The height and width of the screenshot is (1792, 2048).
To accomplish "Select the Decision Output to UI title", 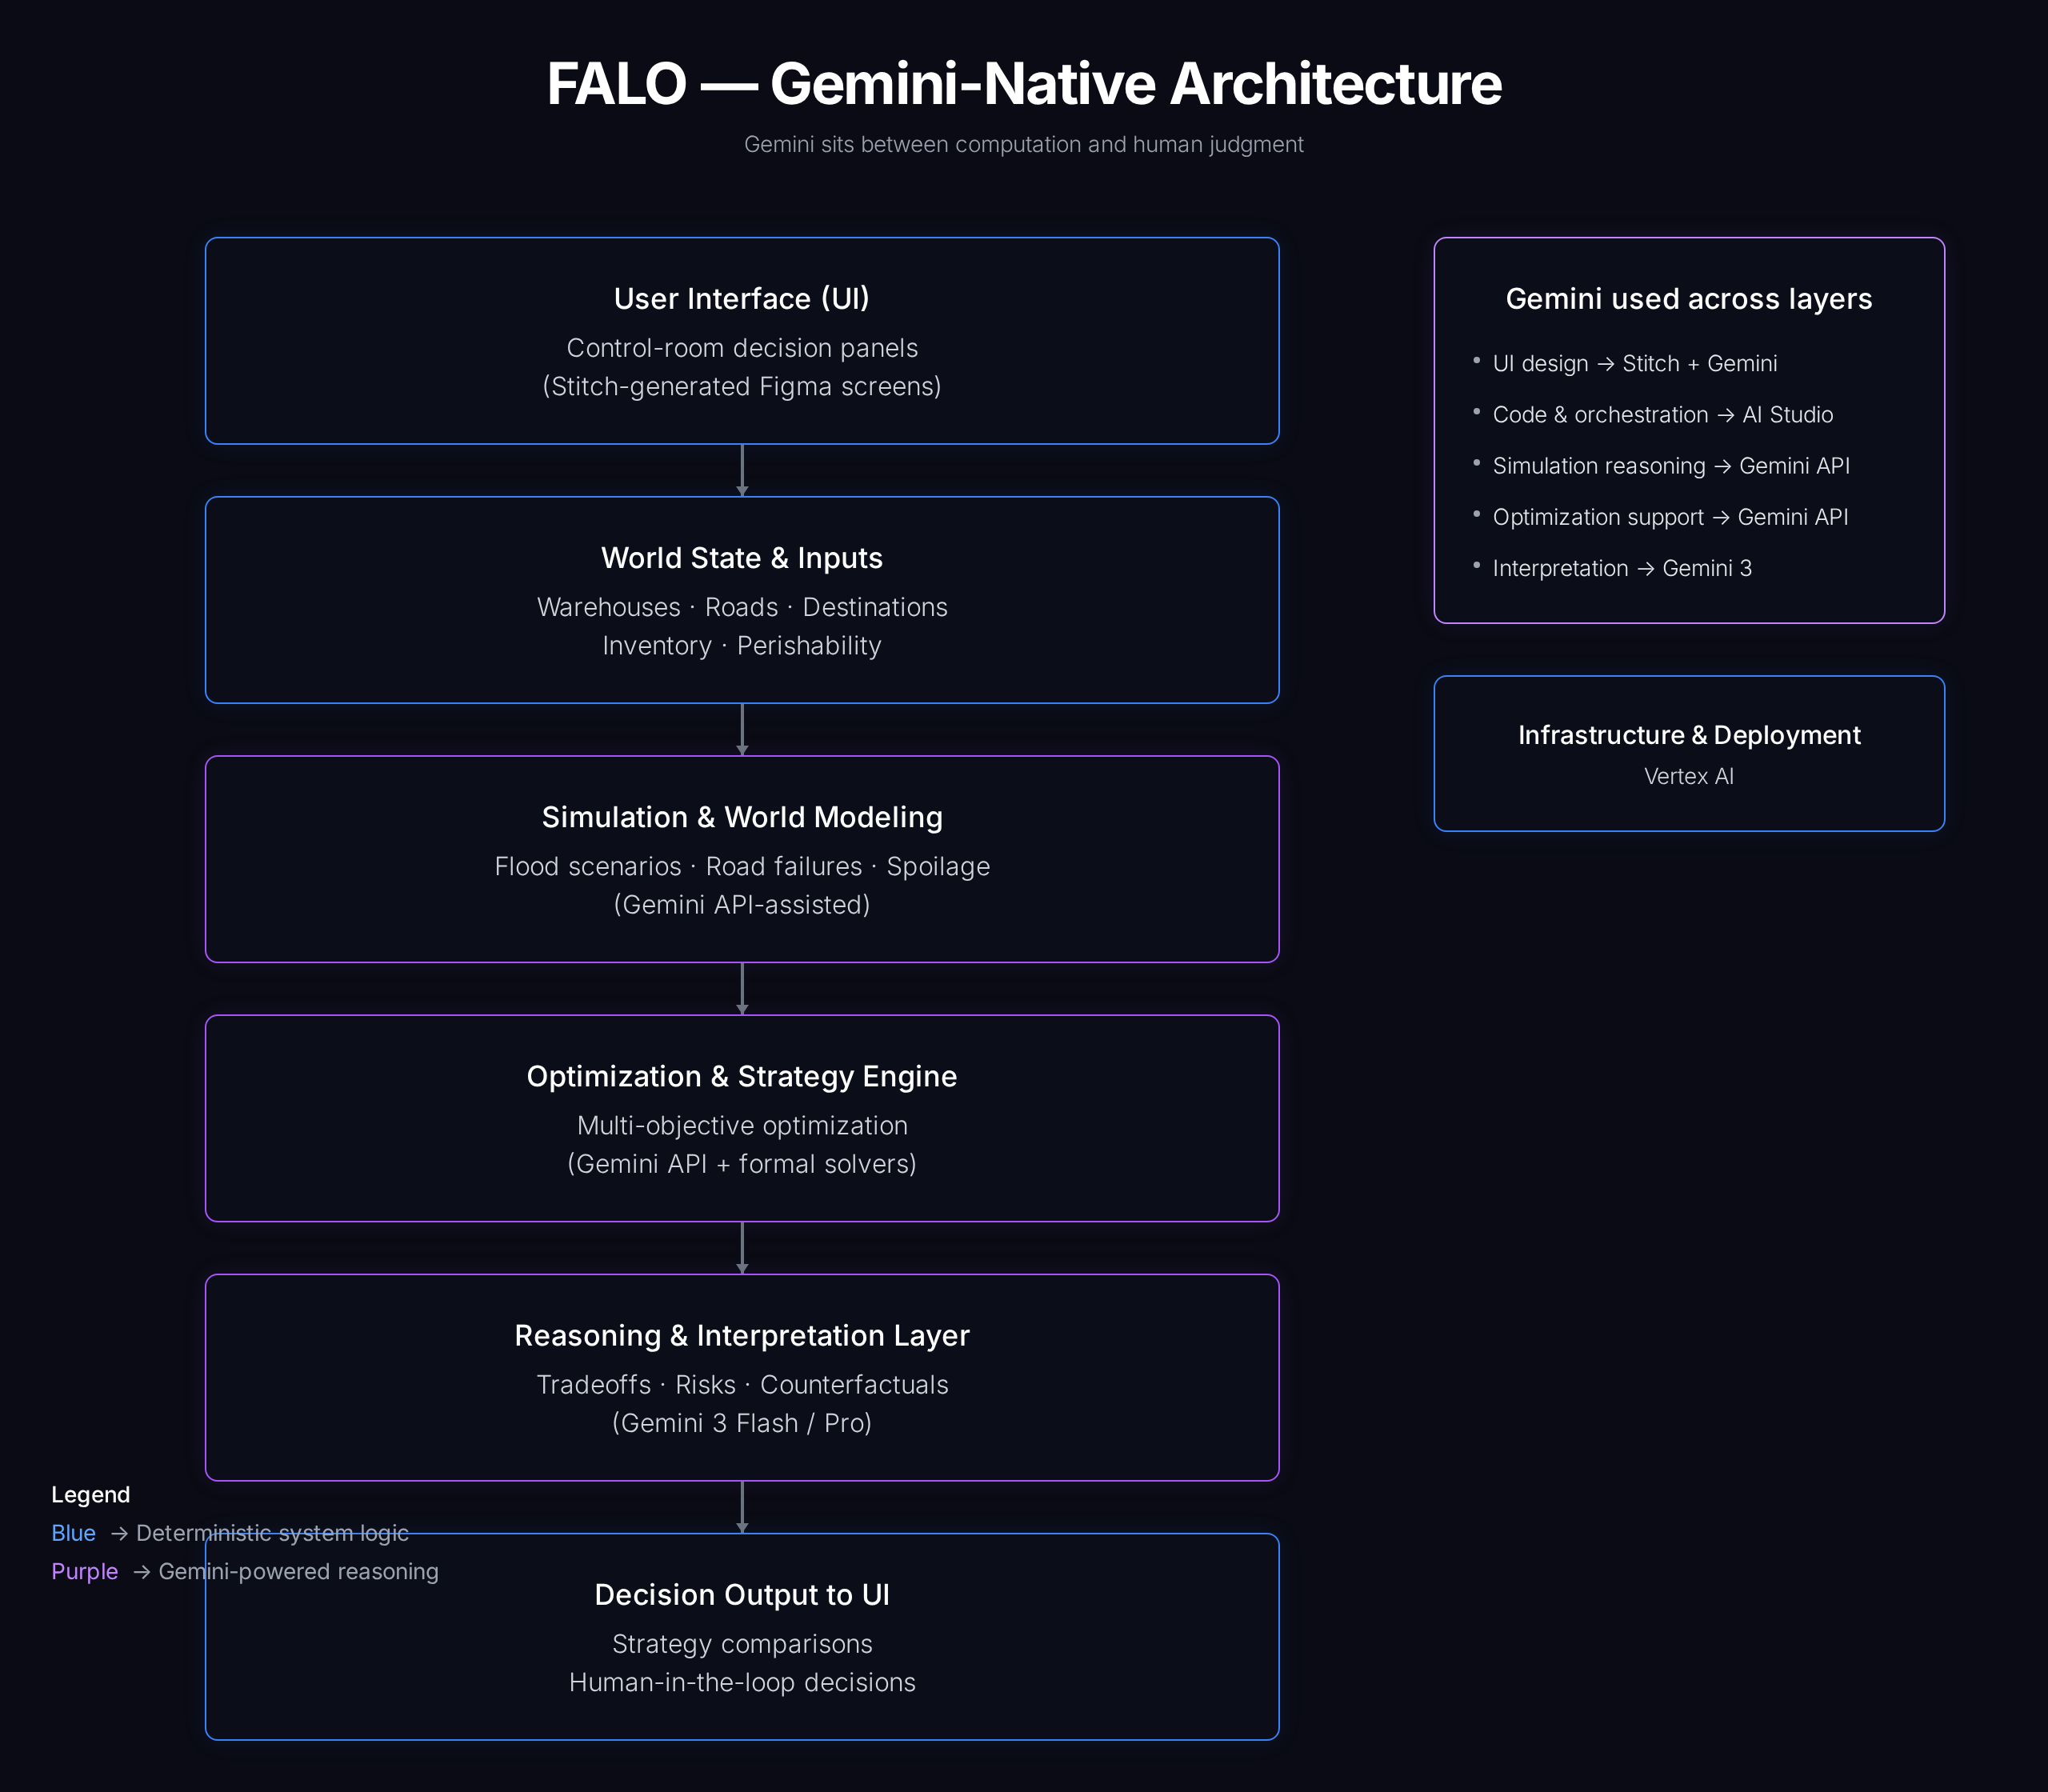I will [741, 1594].
